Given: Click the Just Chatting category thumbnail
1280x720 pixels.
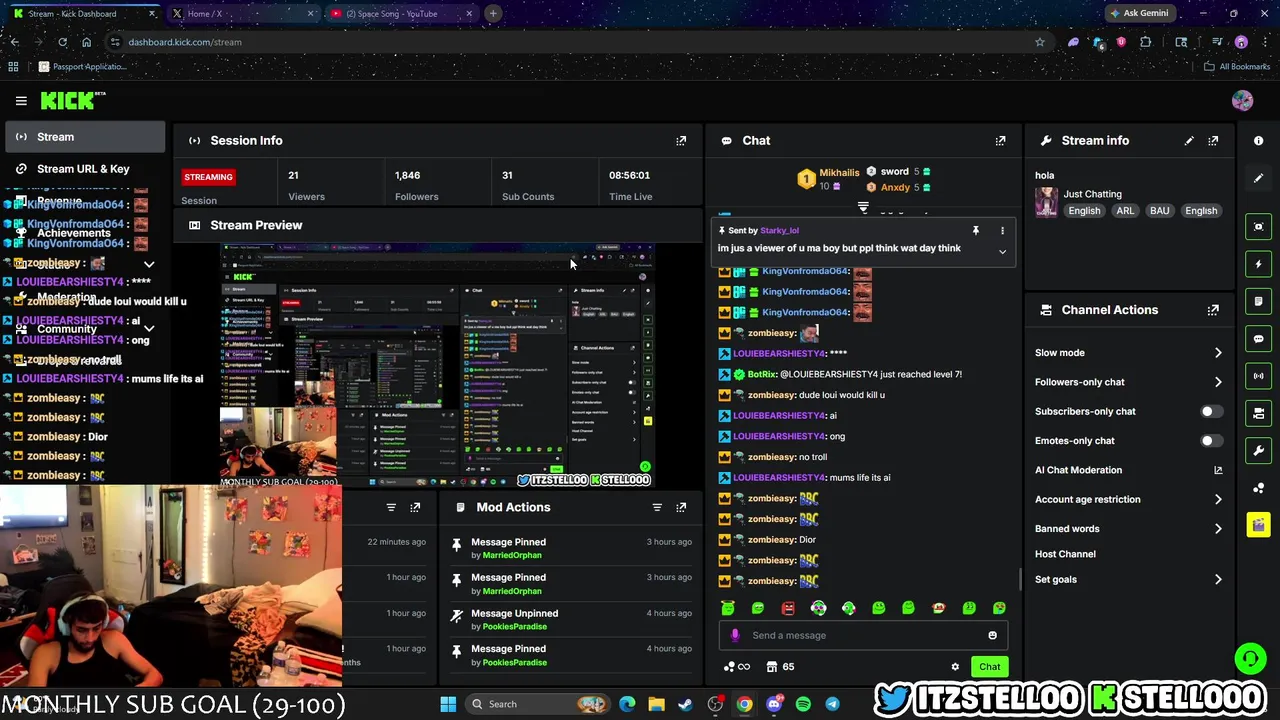Looking at the screenshot, I should [1046, 203].
